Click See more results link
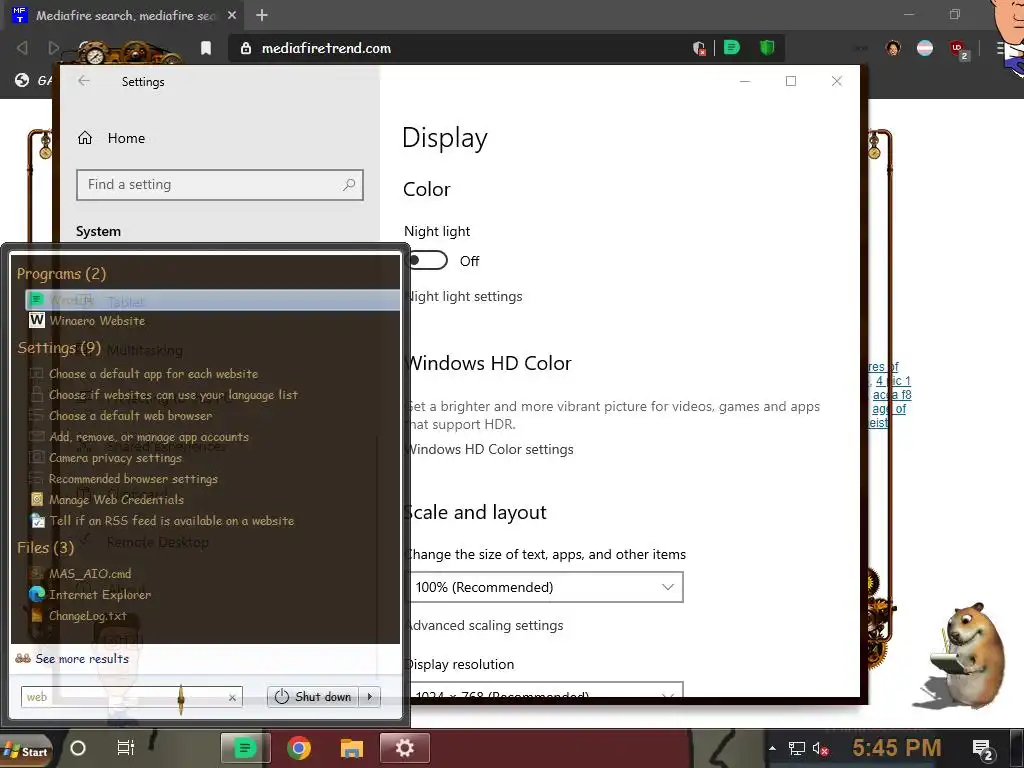This screenshot has width=1024, height=768. pos(82,659)
